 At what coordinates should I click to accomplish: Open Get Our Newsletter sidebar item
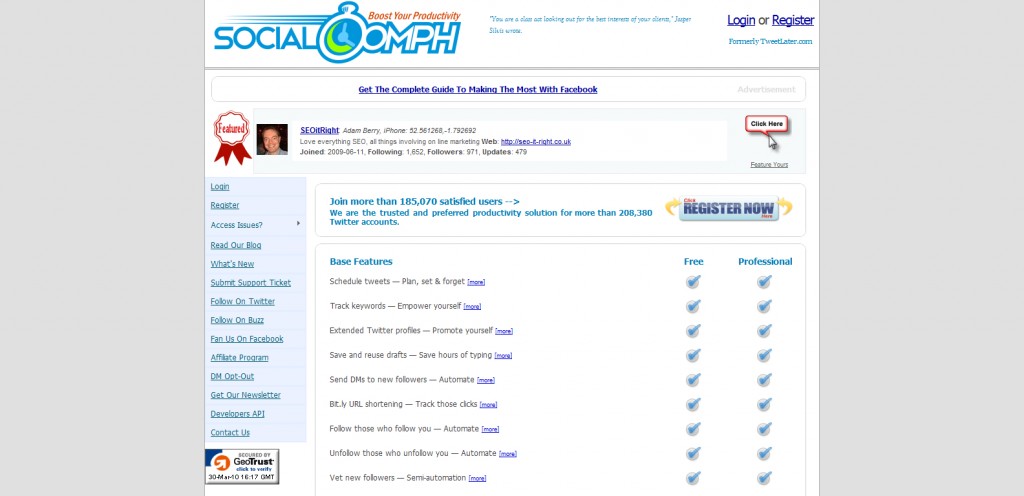(246, 395)
